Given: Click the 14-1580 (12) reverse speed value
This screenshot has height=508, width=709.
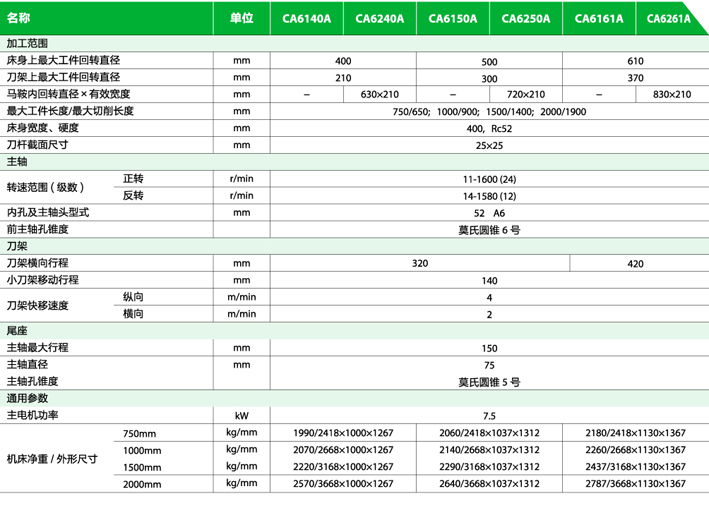Looking at the screenshot, I should coord(489,195).
